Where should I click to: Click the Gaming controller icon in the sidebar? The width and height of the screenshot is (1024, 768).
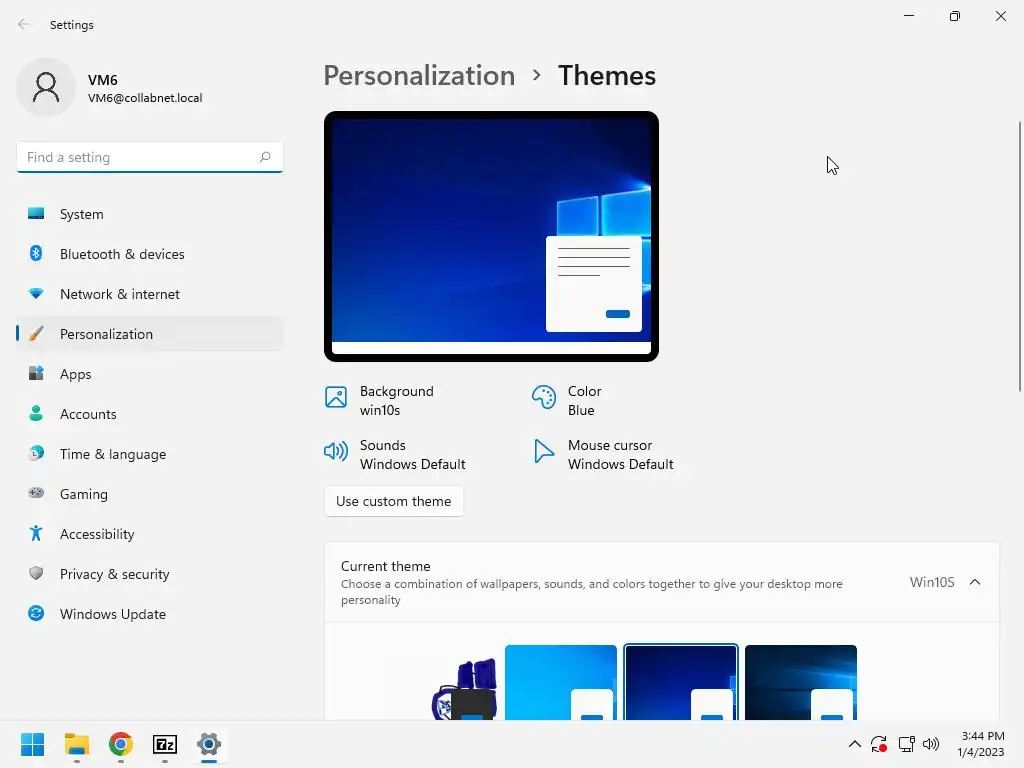click(36, 493)
